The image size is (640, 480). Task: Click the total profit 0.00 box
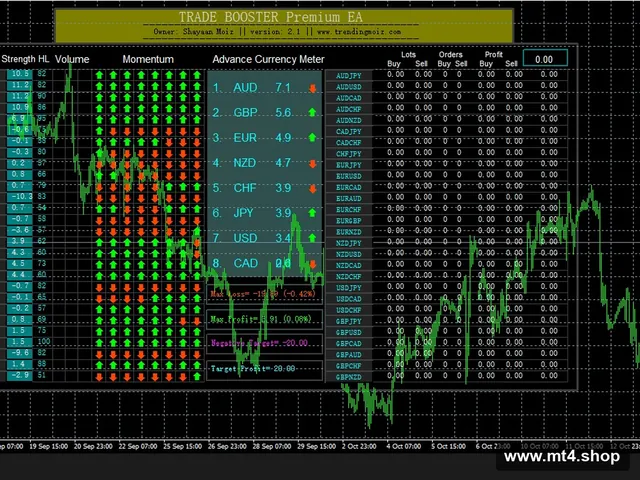545,59
